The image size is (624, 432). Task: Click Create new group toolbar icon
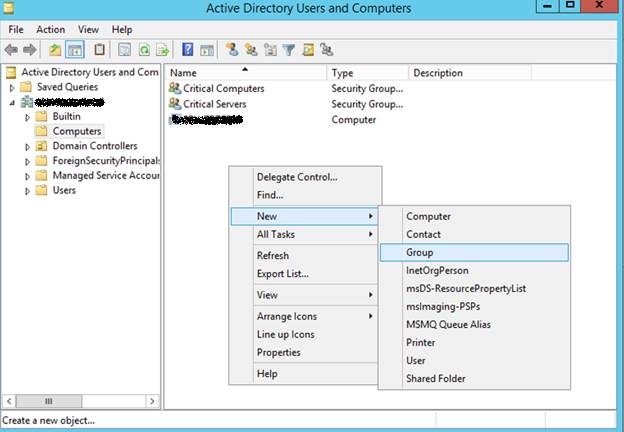[x=251, y=50]
